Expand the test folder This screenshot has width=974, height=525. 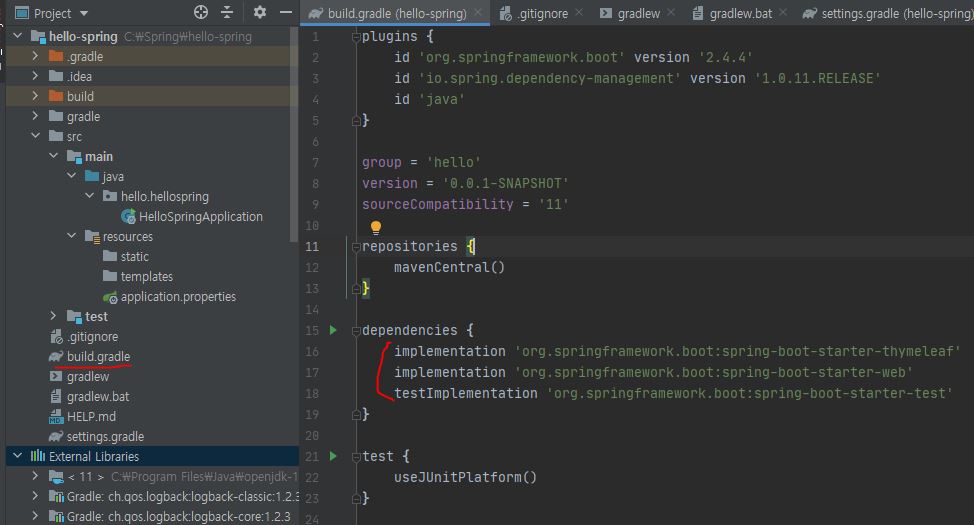pos(53,316)
